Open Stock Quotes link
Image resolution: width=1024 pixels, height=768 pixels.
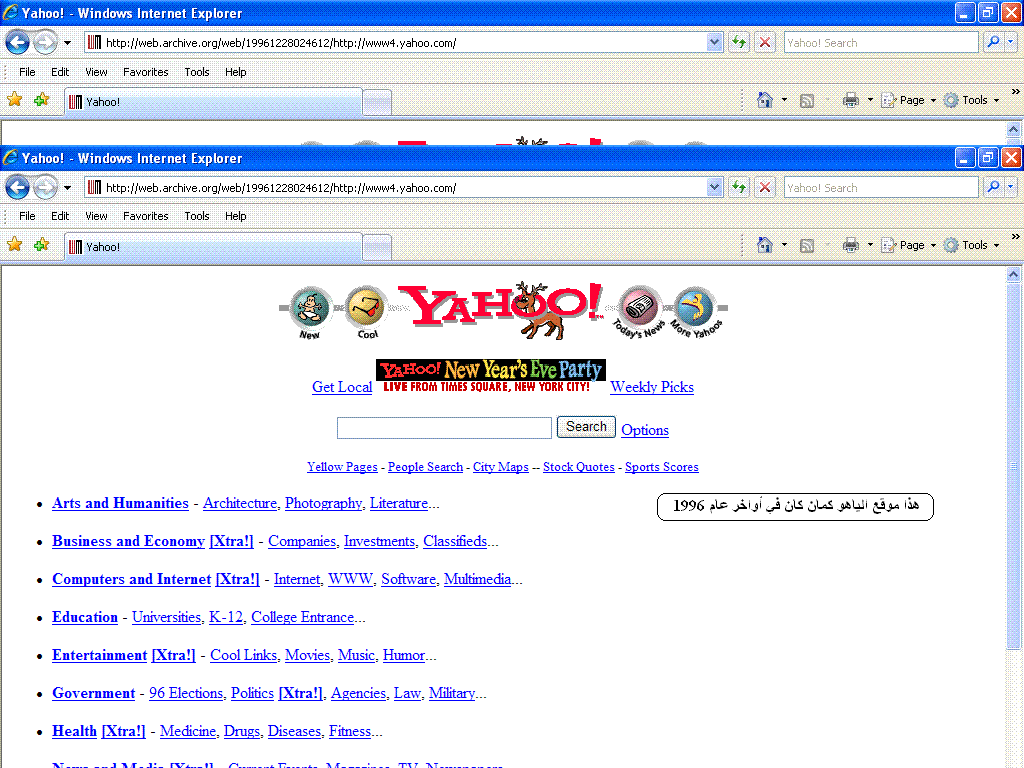point(579,467)
